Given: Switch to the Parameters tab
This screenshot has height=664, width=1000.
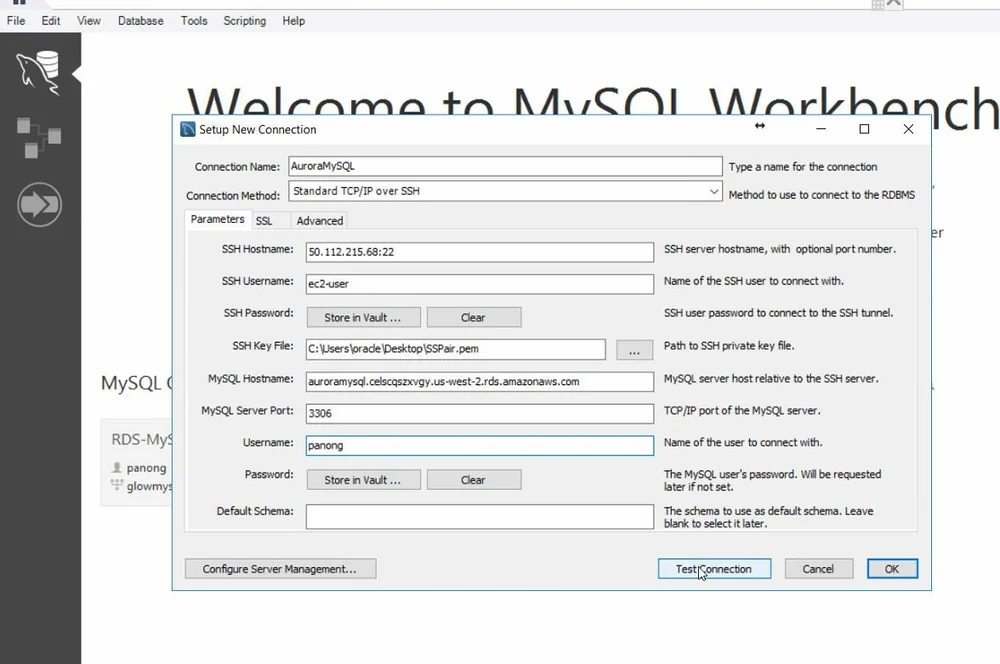Looking at the screenshot, I should 217,219.
